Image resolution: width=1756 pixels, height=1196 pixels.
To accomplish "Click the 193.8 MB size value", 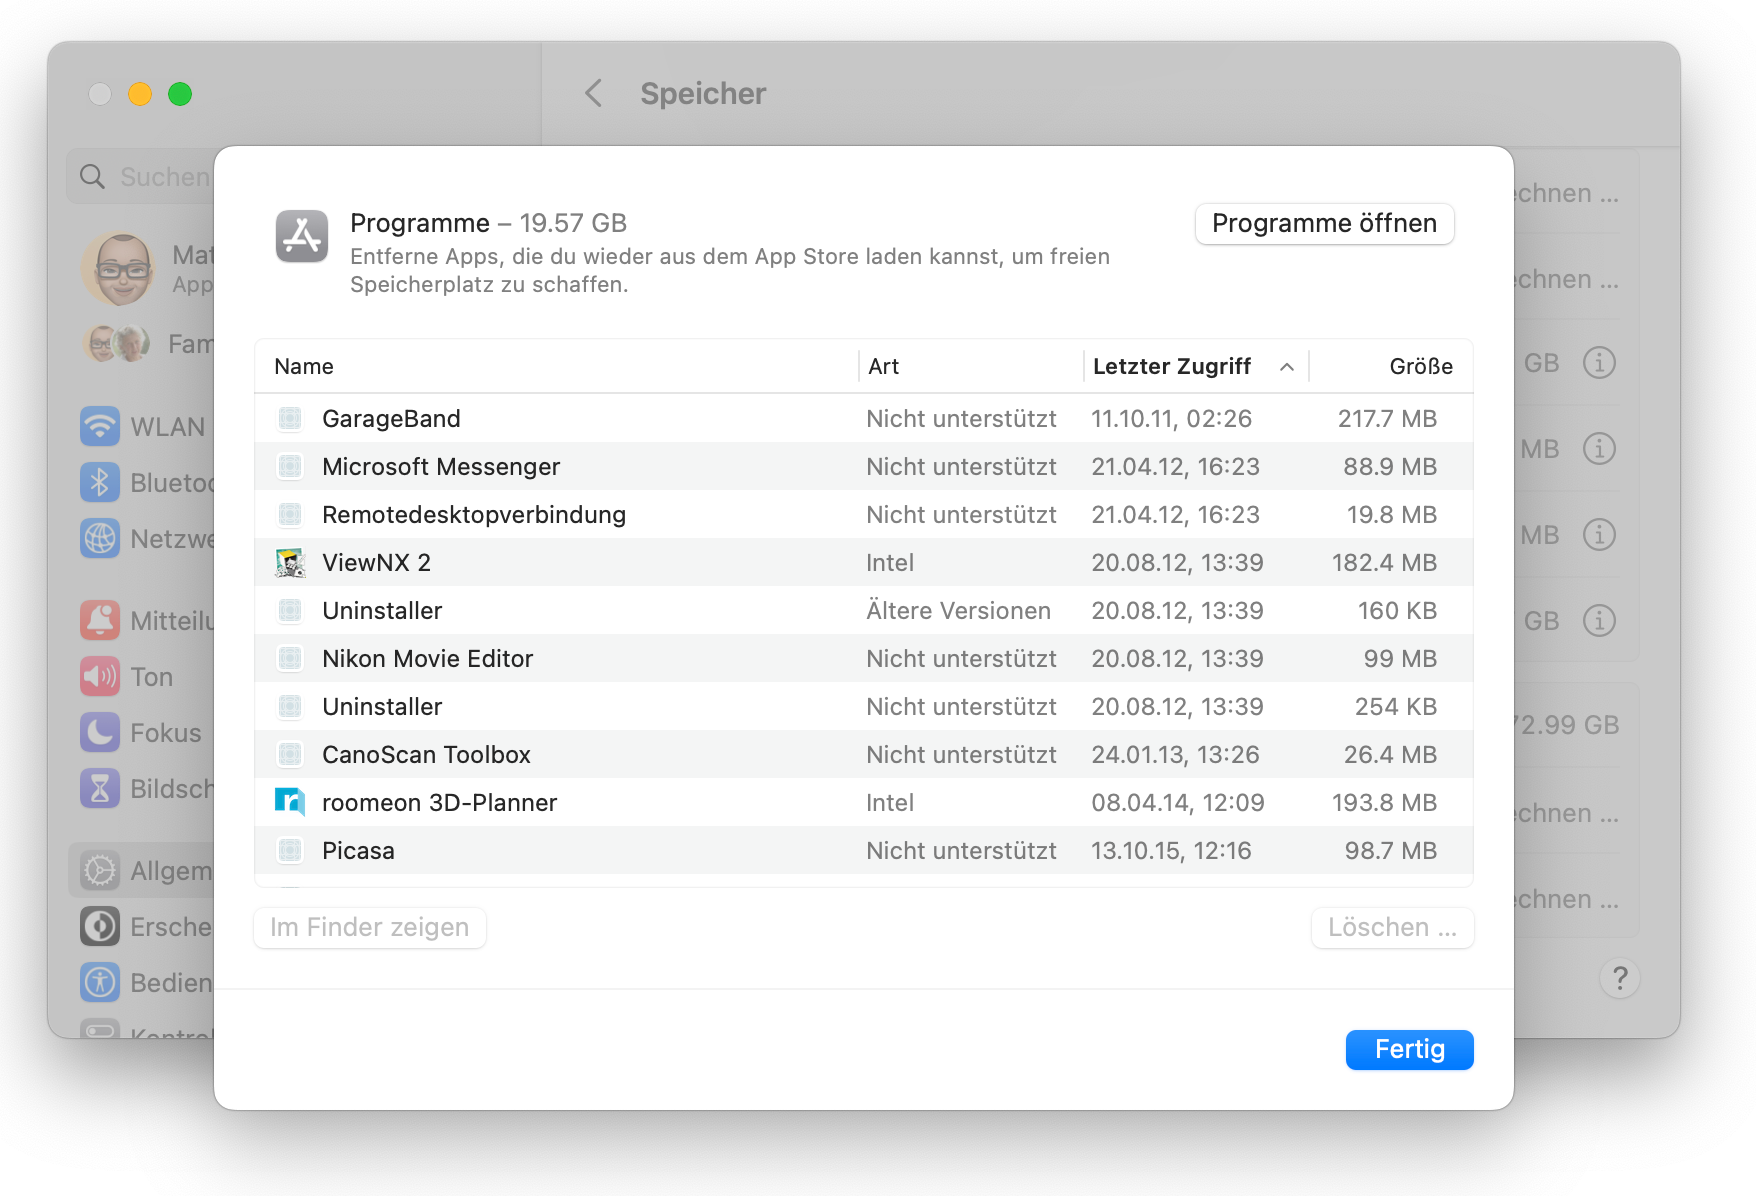I will [1384, 803].
